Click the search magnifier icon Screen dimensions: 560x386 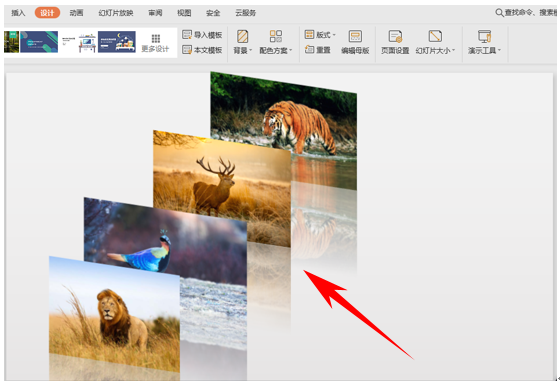point(499,13)
